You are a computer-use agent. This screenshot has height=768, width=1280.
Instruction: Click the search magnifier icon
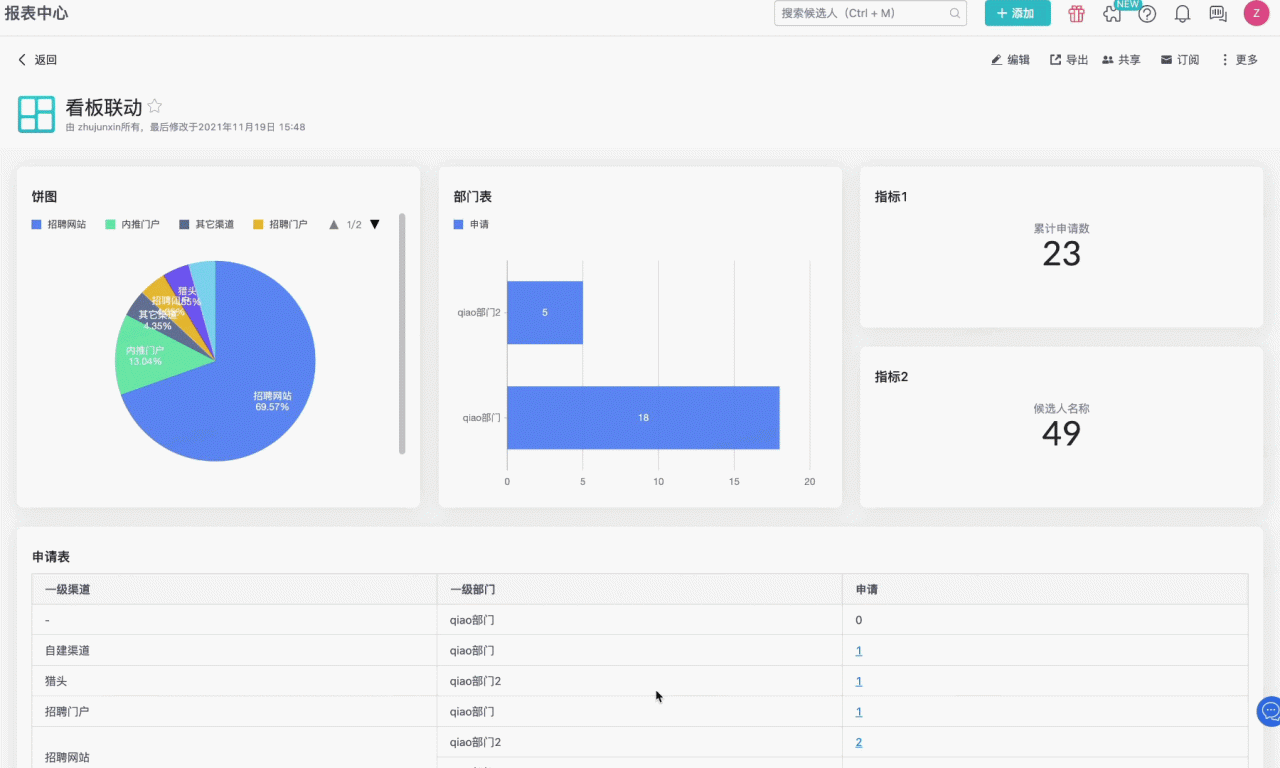pos(955,13)
